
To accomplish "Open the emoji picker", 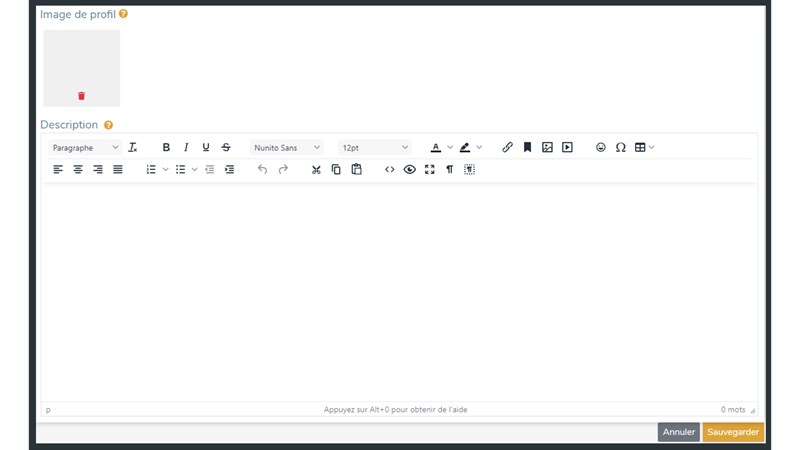I will [601, 147].
